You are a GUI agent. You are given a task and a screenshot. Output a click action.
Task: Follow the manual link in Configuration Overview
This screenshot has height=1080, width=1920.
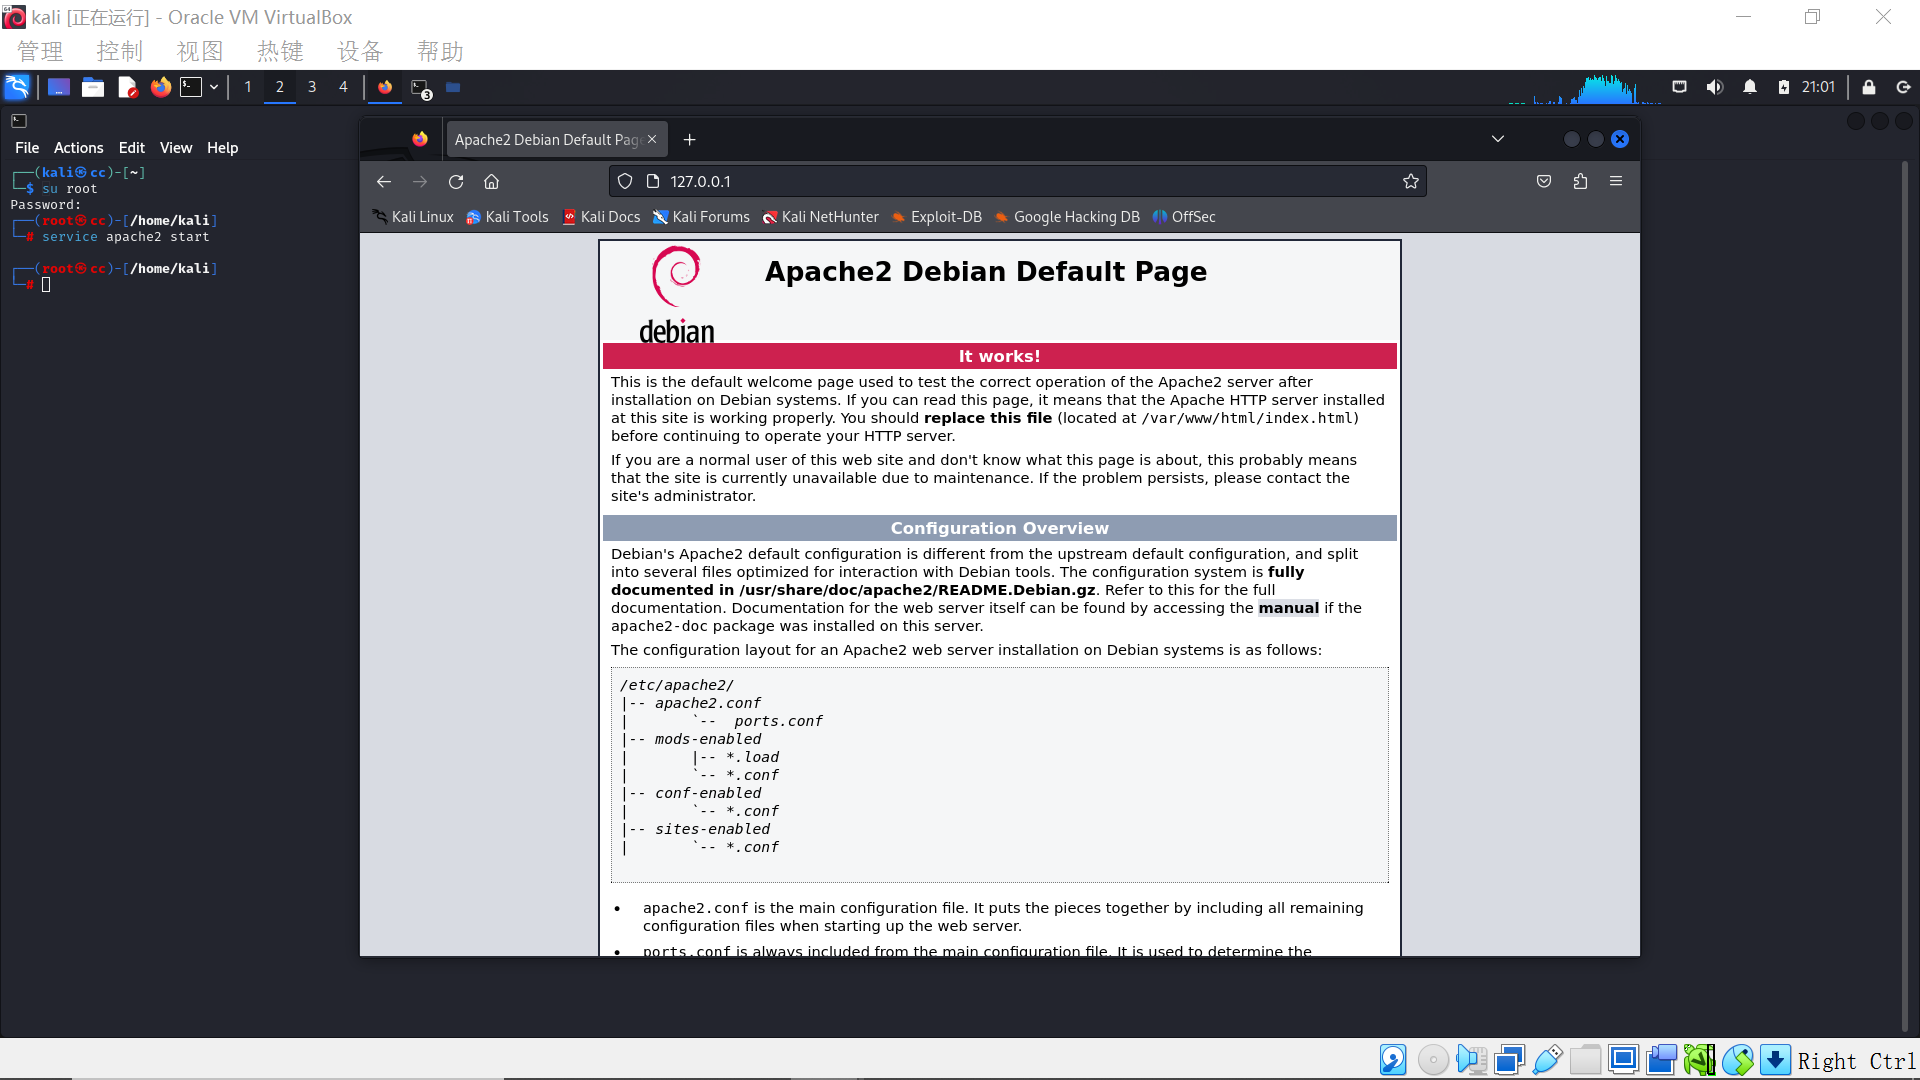point(1288,608)
